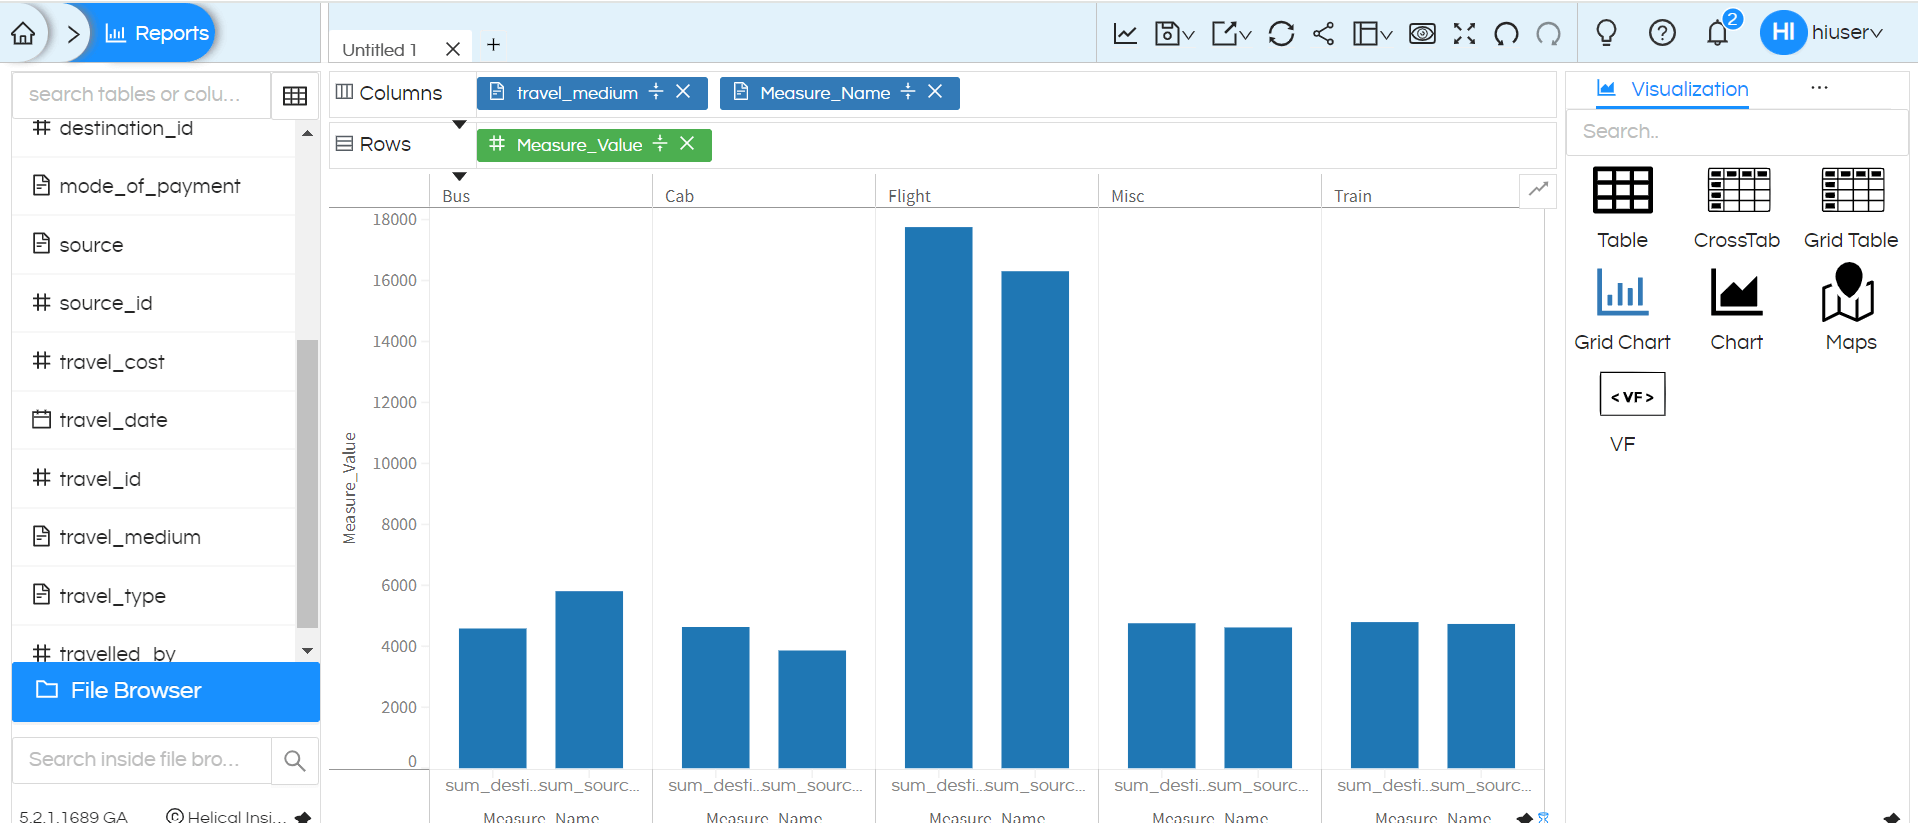The height and width of the screenshot is (823, 1918).
Task: Click the chart marks line icon
Action: pyautogui.click(x=1538, y=189)
